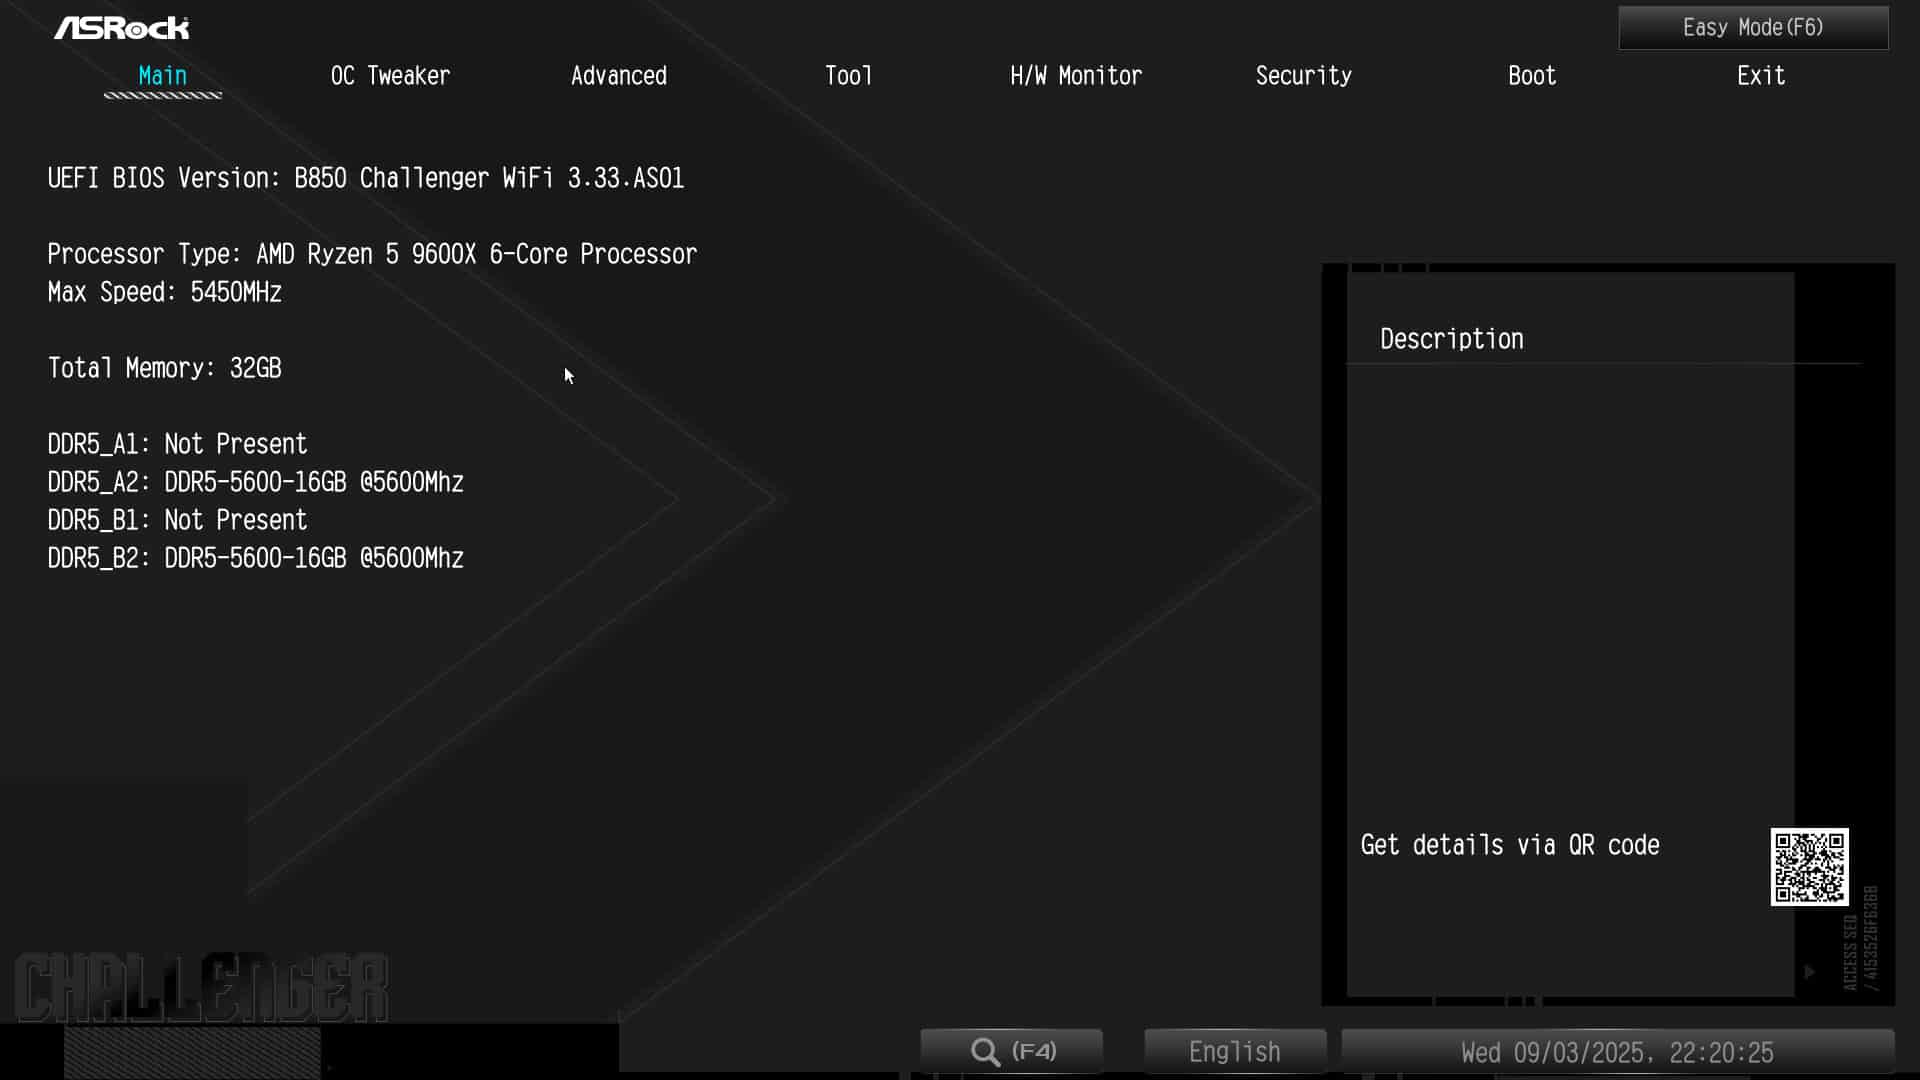Switch to the Main tab
1920x1080 pixels.
pos(162,76)
